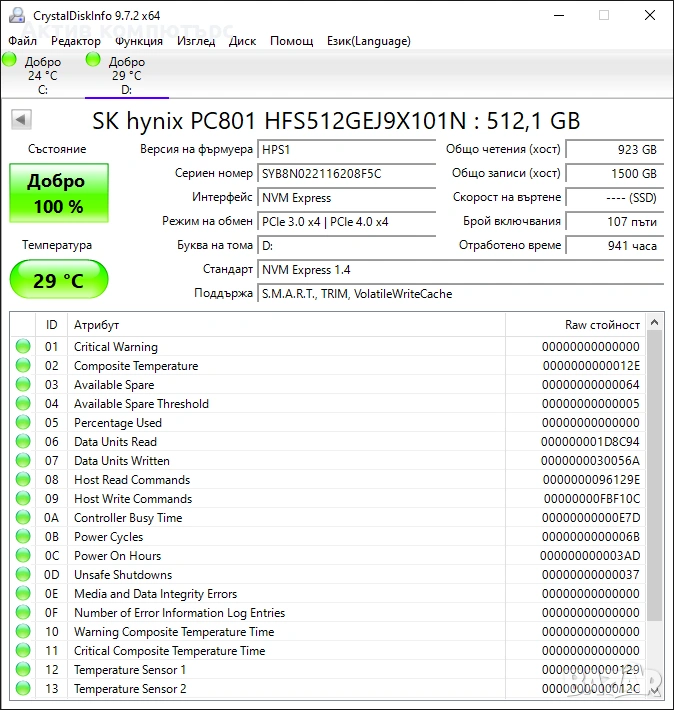Open the Диск menu
The image size is (674, 710).
tap(242, 41)
